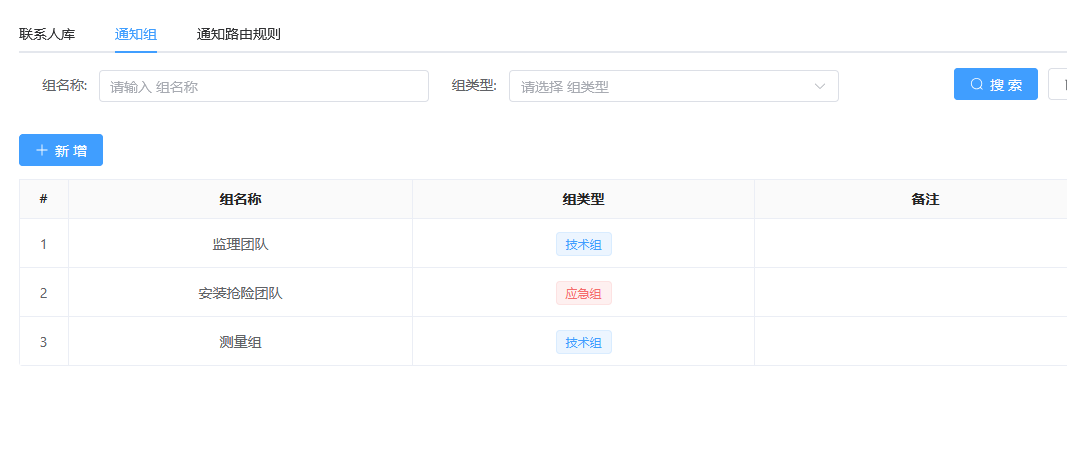Screen dimensions: 1067x451
Task: Select the 测量组 group name
Action: tap(240, 342)
